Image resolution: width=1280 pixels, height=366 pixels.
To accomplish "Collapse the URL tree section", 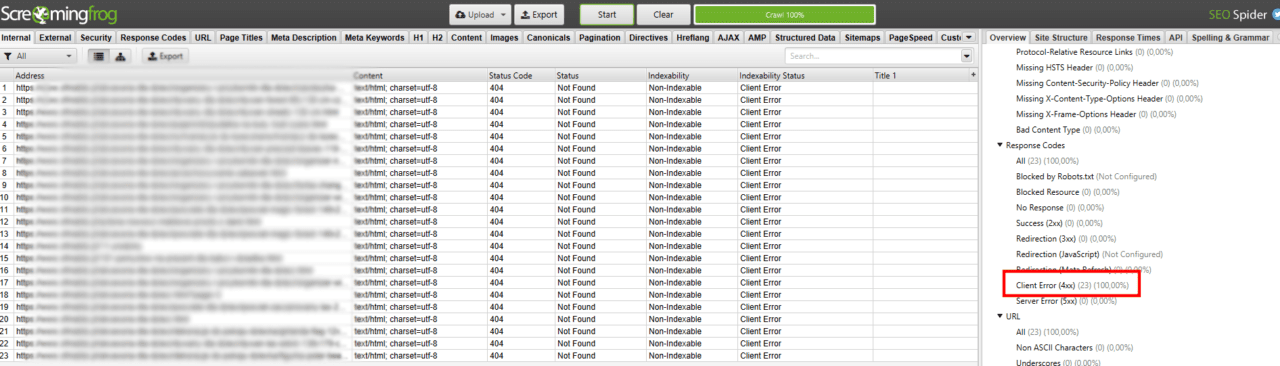I will tap(1000, 316).
